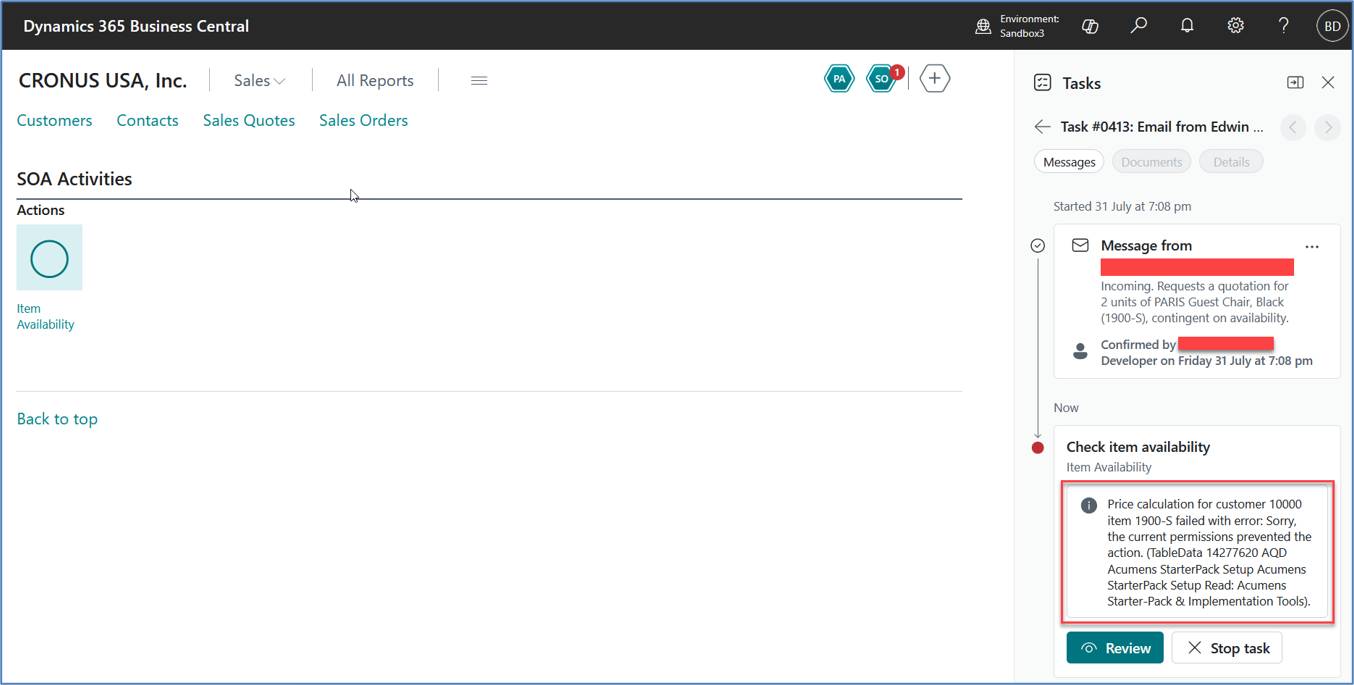
Task: Open the Contacts link
Action: pyautogui.click(x=147, y=120)
